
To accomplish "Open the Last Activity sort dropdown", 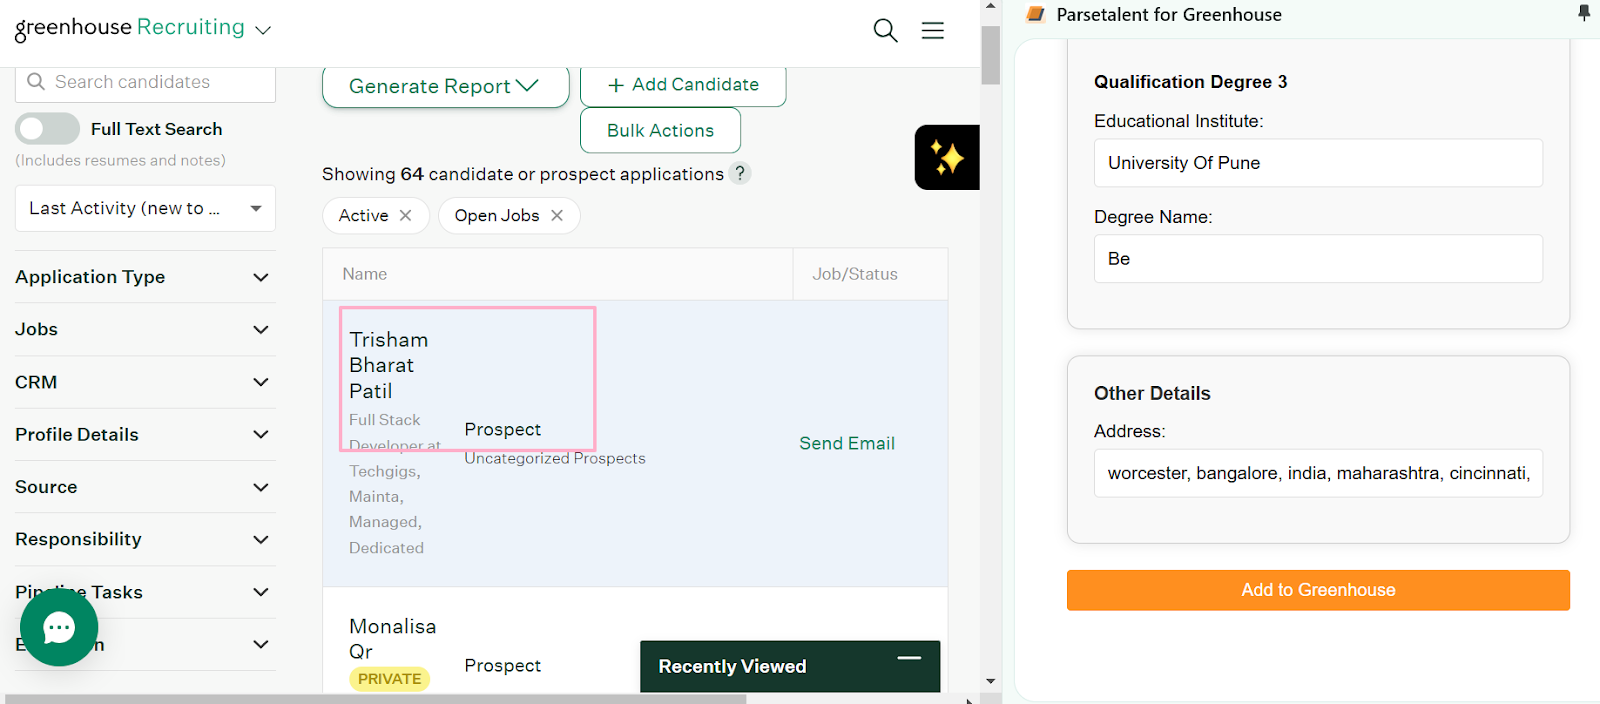I will tap(145, 208).
